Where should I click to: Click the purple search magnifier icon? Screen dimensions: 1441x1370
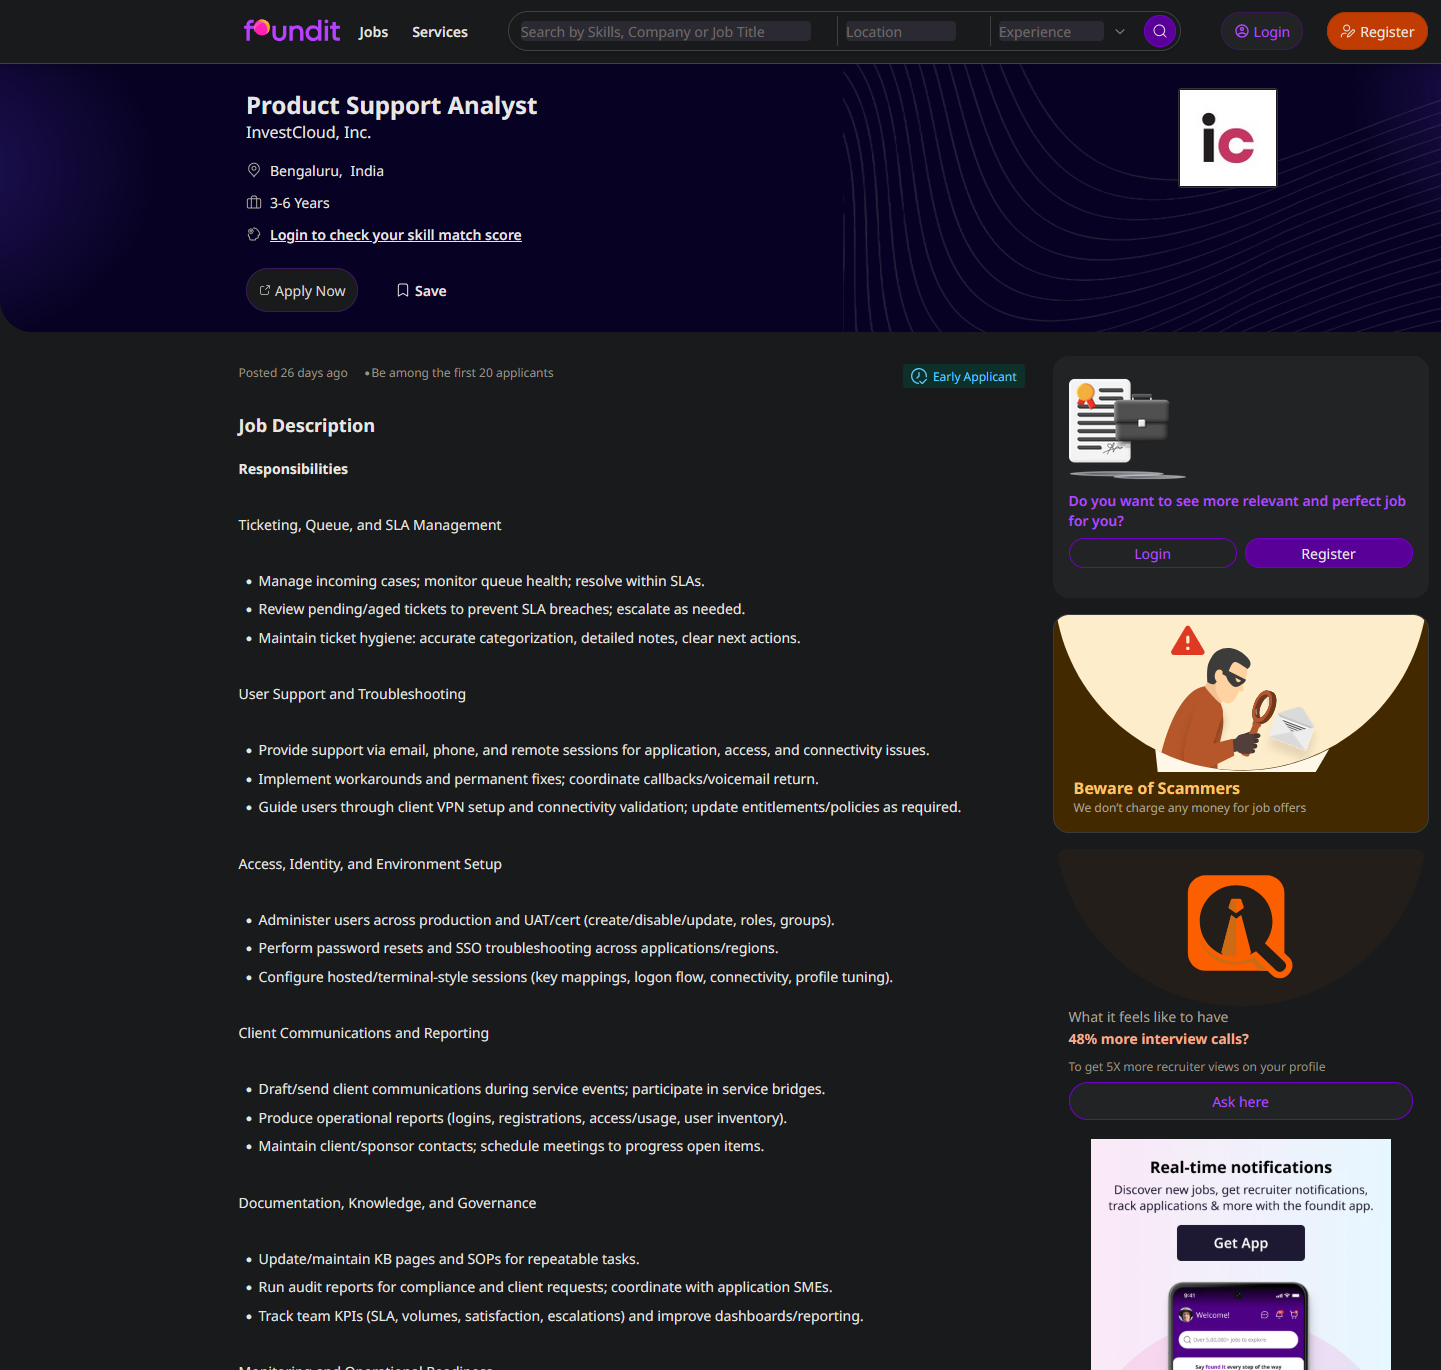[1159, 31]
